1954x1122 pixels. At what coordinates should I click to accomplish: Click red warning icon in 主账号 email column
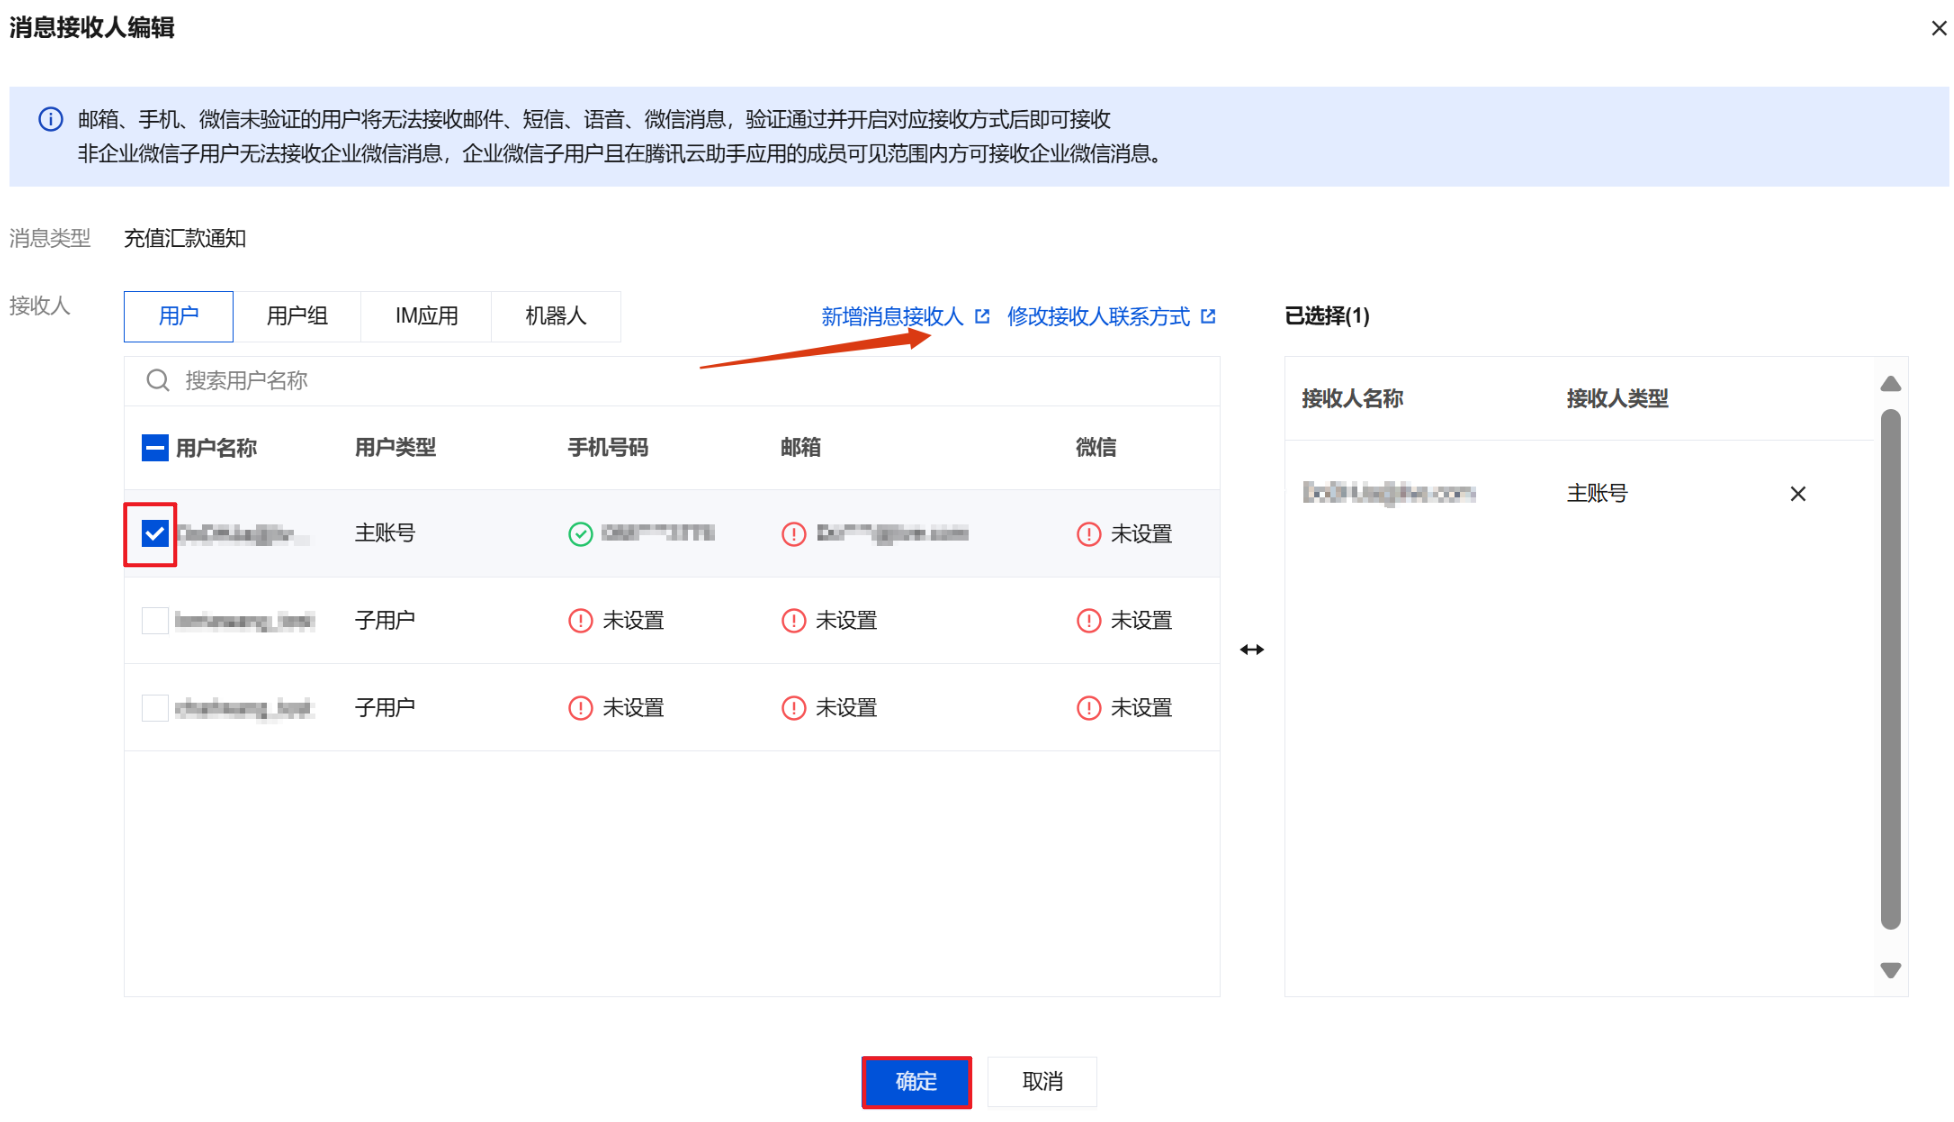tap(793, 534)
